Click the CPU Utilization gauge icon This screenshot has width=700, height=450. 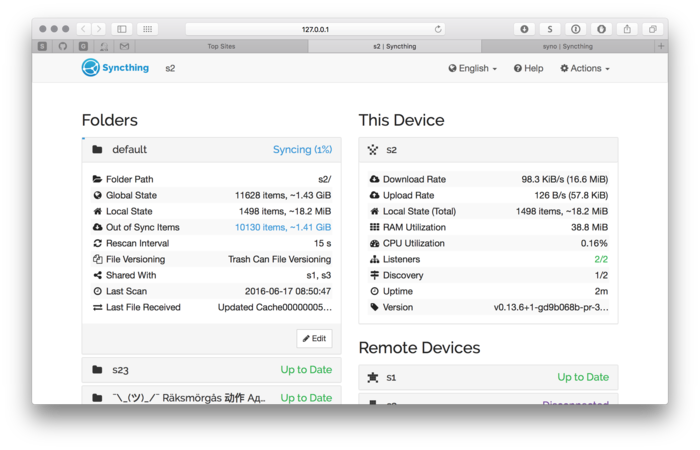[x=375, y=243]
